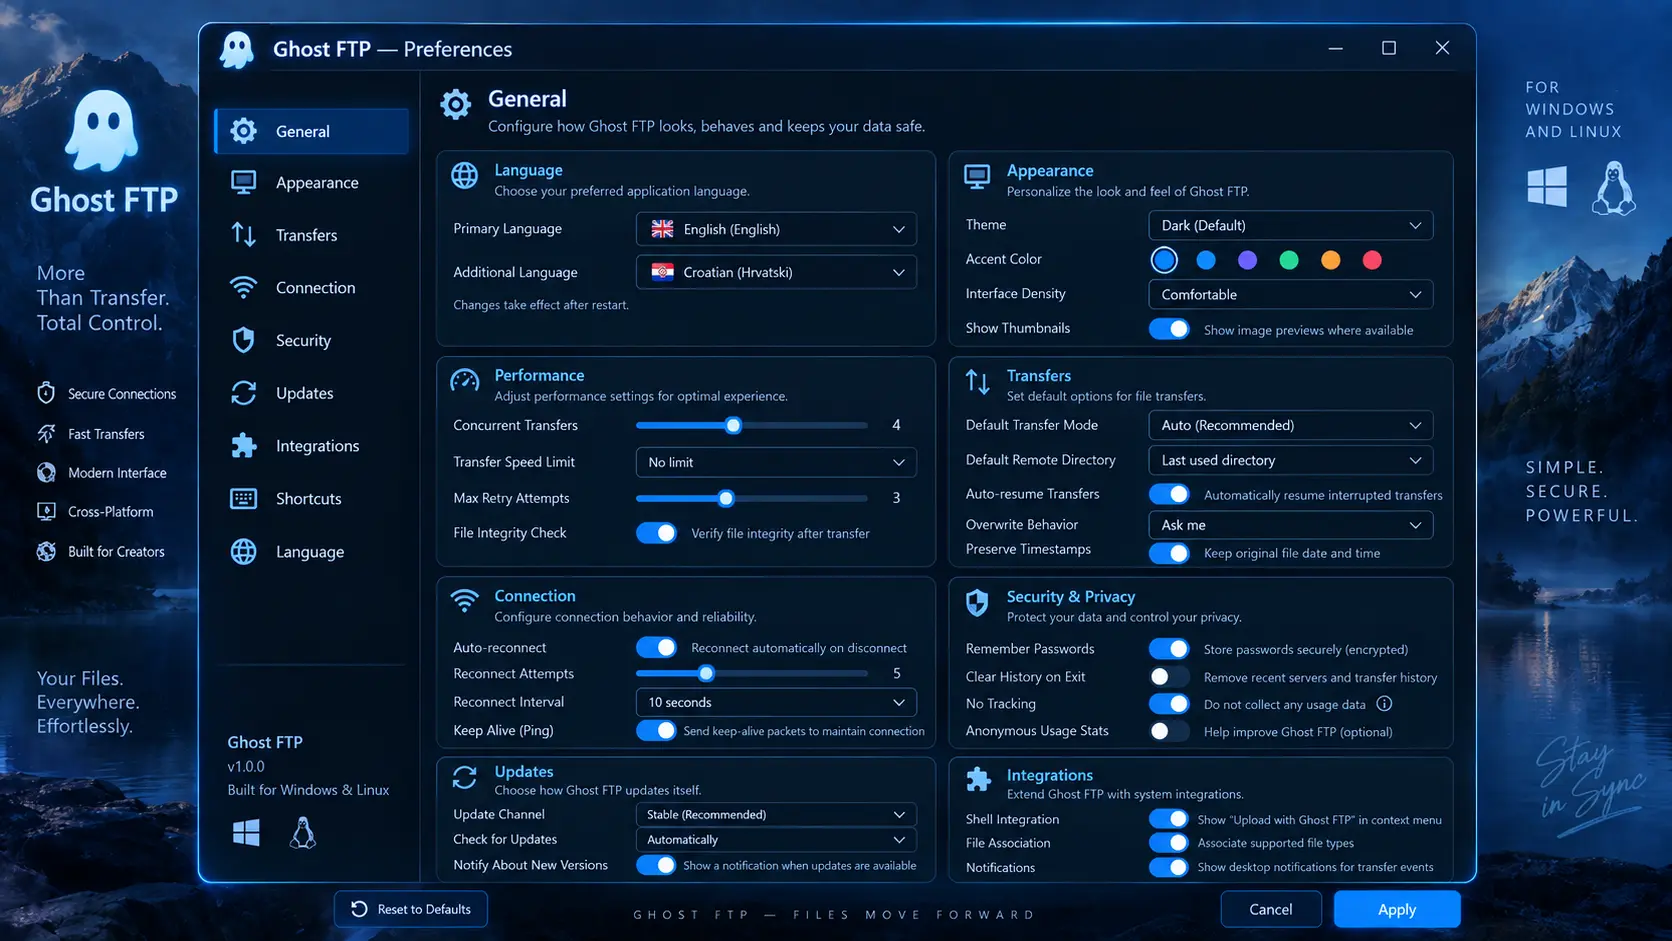Open the Transfer Speed Limit dropdown
The height and width of the screenshot is (941, 1672).
coord(776,462)
